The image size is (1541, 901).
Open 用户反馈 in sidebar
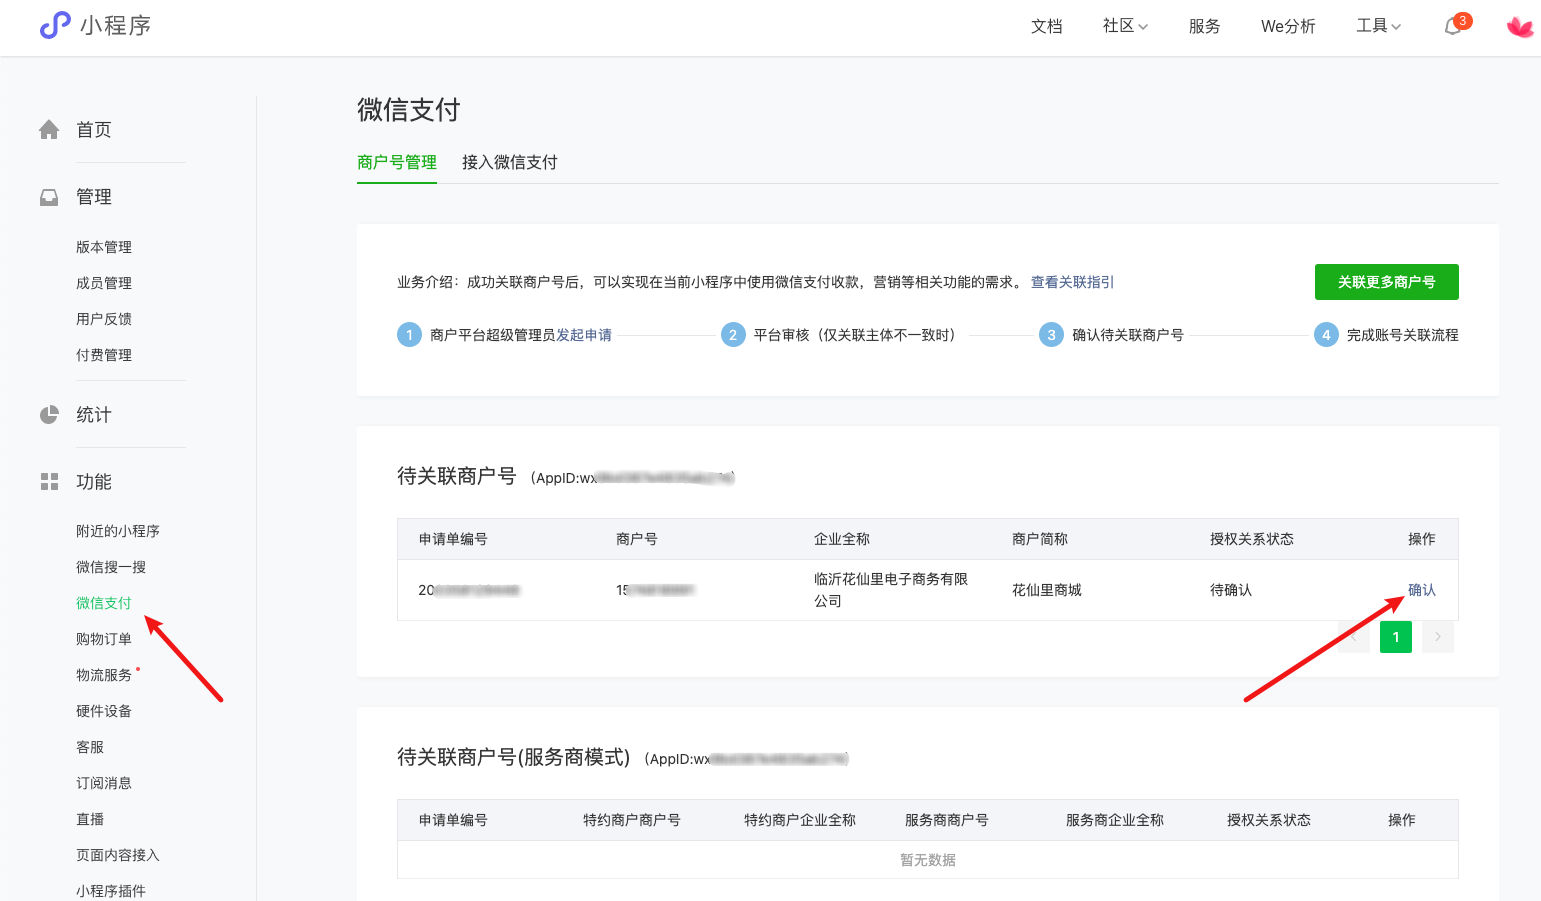[x=104, y=319]
